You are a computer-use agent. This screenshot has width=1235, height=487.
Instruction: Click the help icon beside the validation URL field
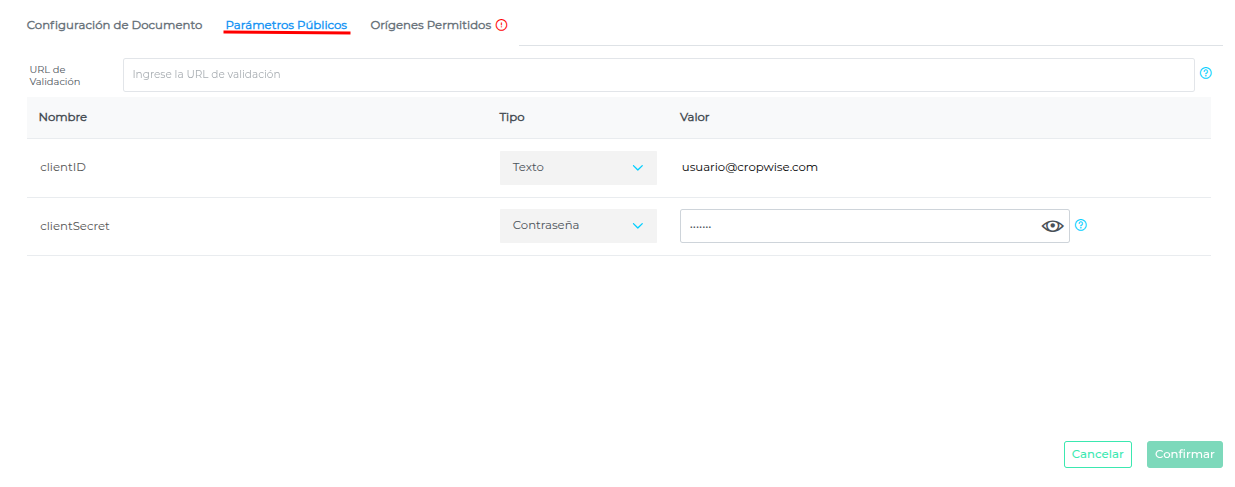pos(1206,73)
